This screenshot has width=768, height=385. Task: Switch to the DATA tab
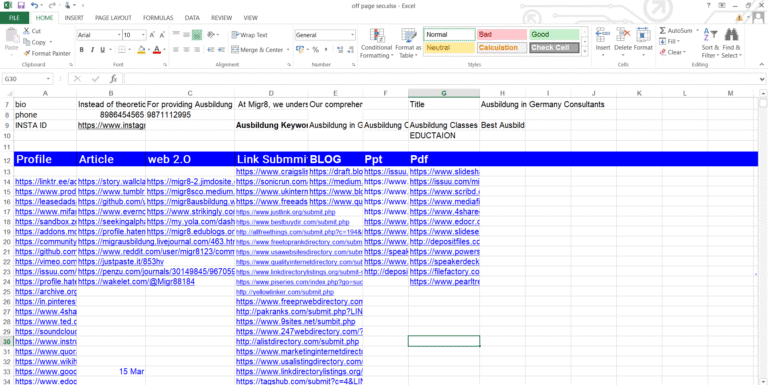[192, 18]
